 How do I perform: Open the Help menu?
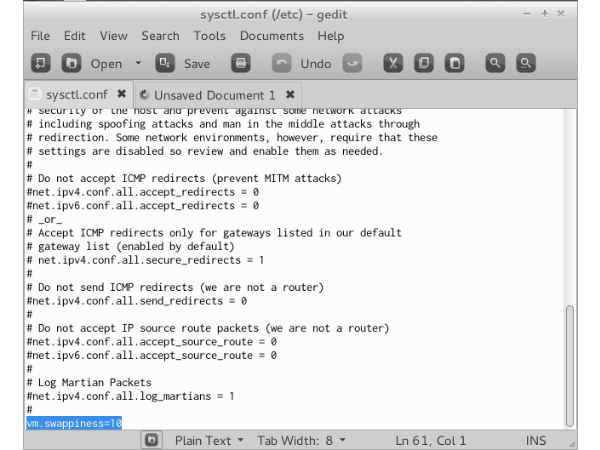coord(331,36)
